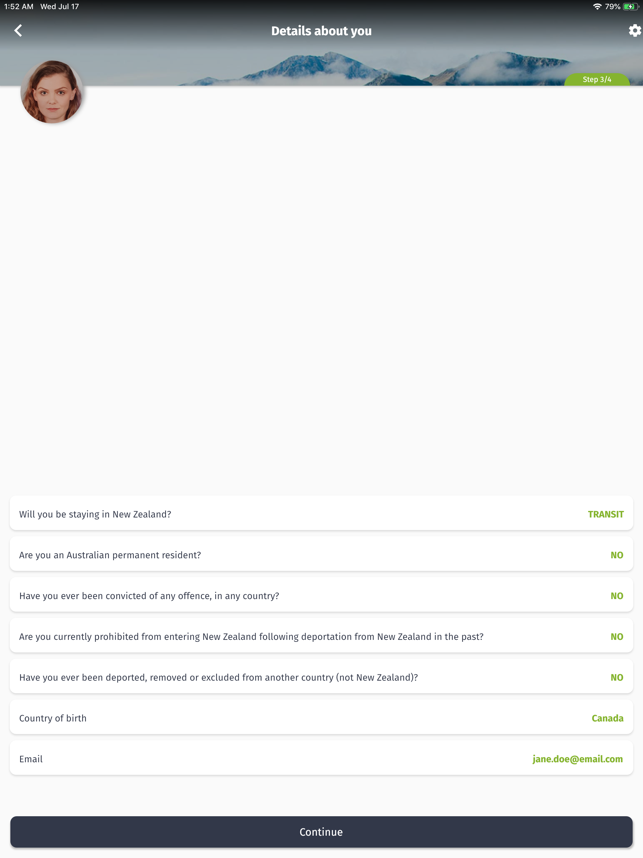Image resolution: width=643 pixels, height=858 pixels.
Task: Tap the 'Details about you' title
Action: point(321,31)
